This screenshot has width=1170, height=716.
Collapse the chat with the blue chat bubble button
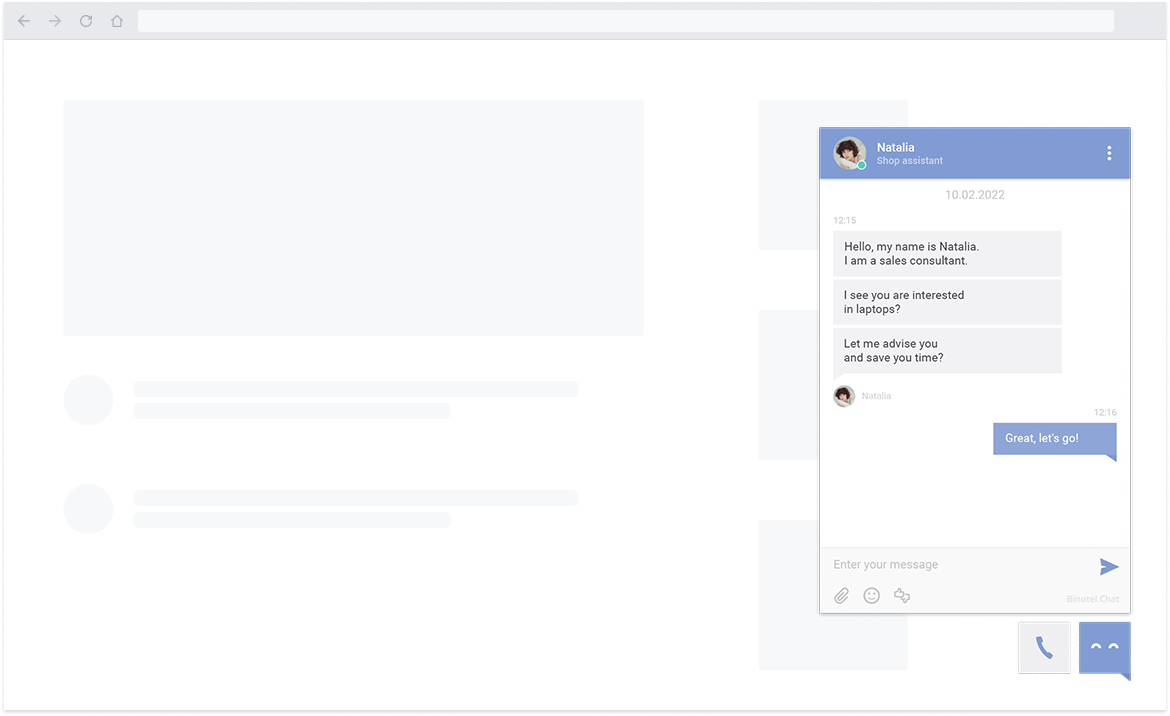click(1104, 648)
